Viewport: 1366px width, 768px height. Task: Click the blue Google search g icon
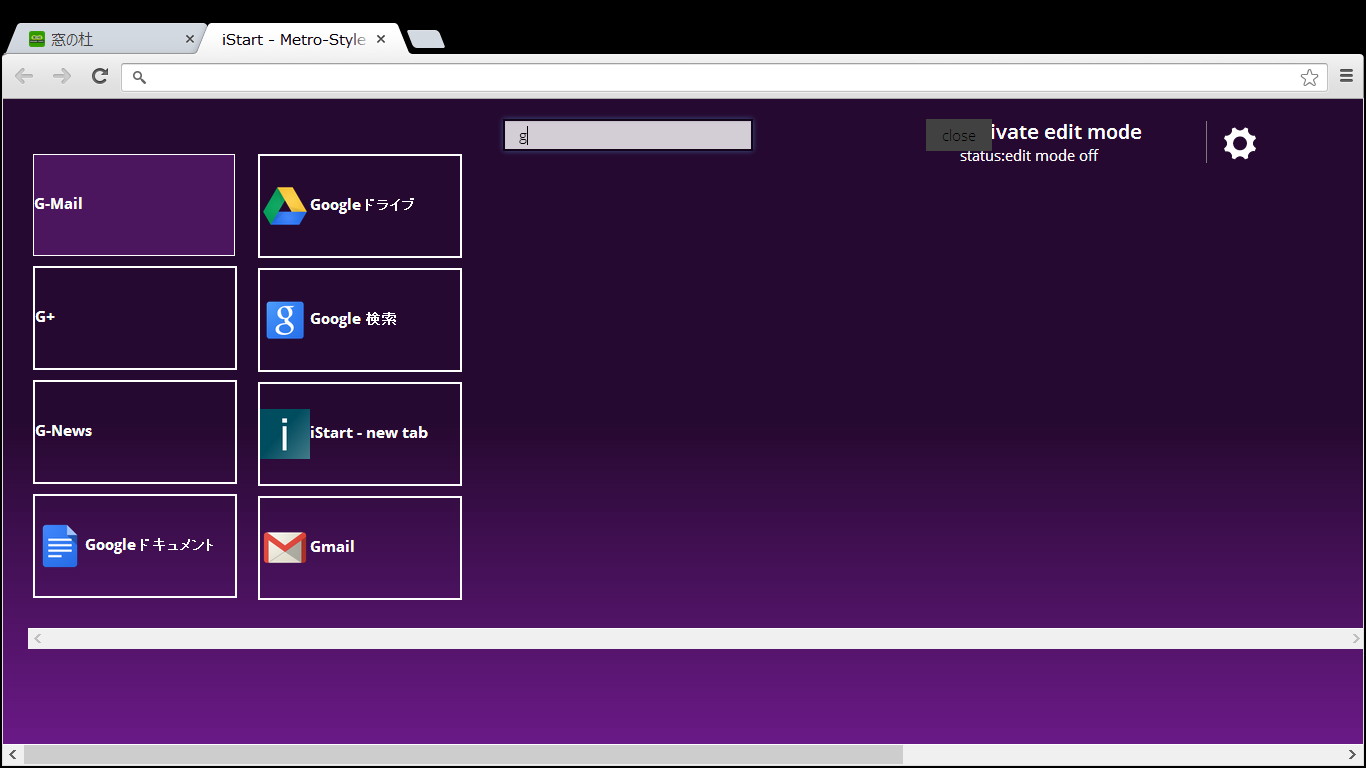click(x=285, y=320)
